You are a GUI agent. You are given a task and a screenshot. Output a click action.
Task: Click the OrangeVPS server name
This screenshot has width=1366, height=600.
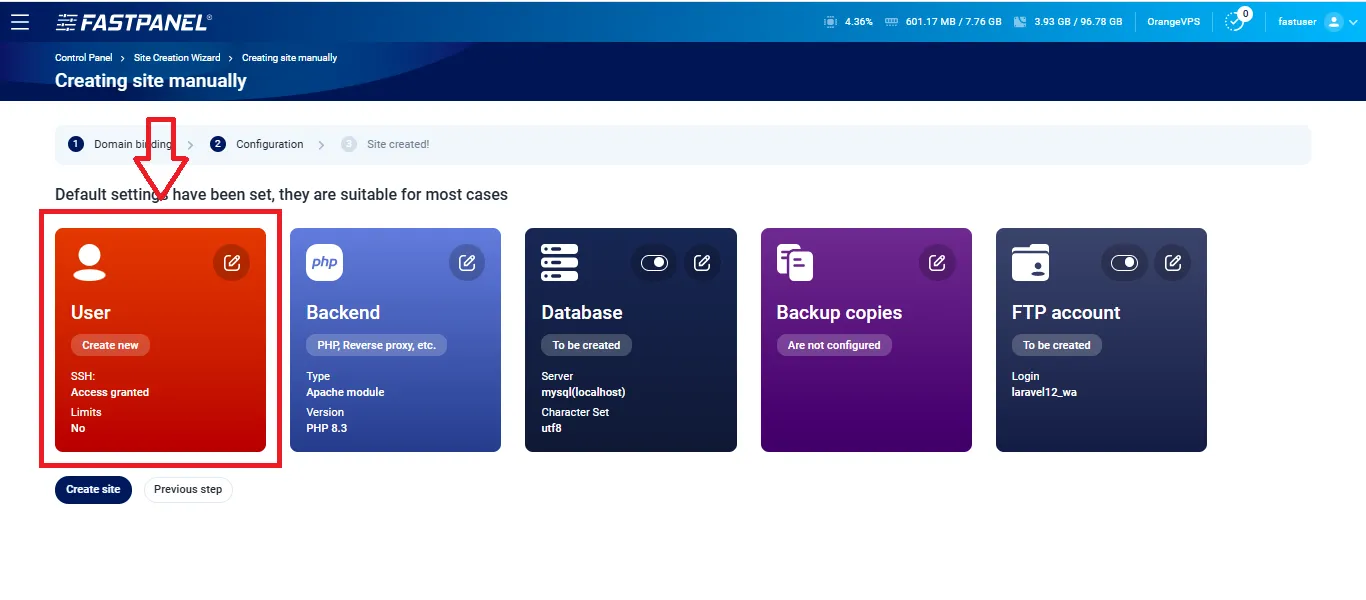coord(1173,21)
